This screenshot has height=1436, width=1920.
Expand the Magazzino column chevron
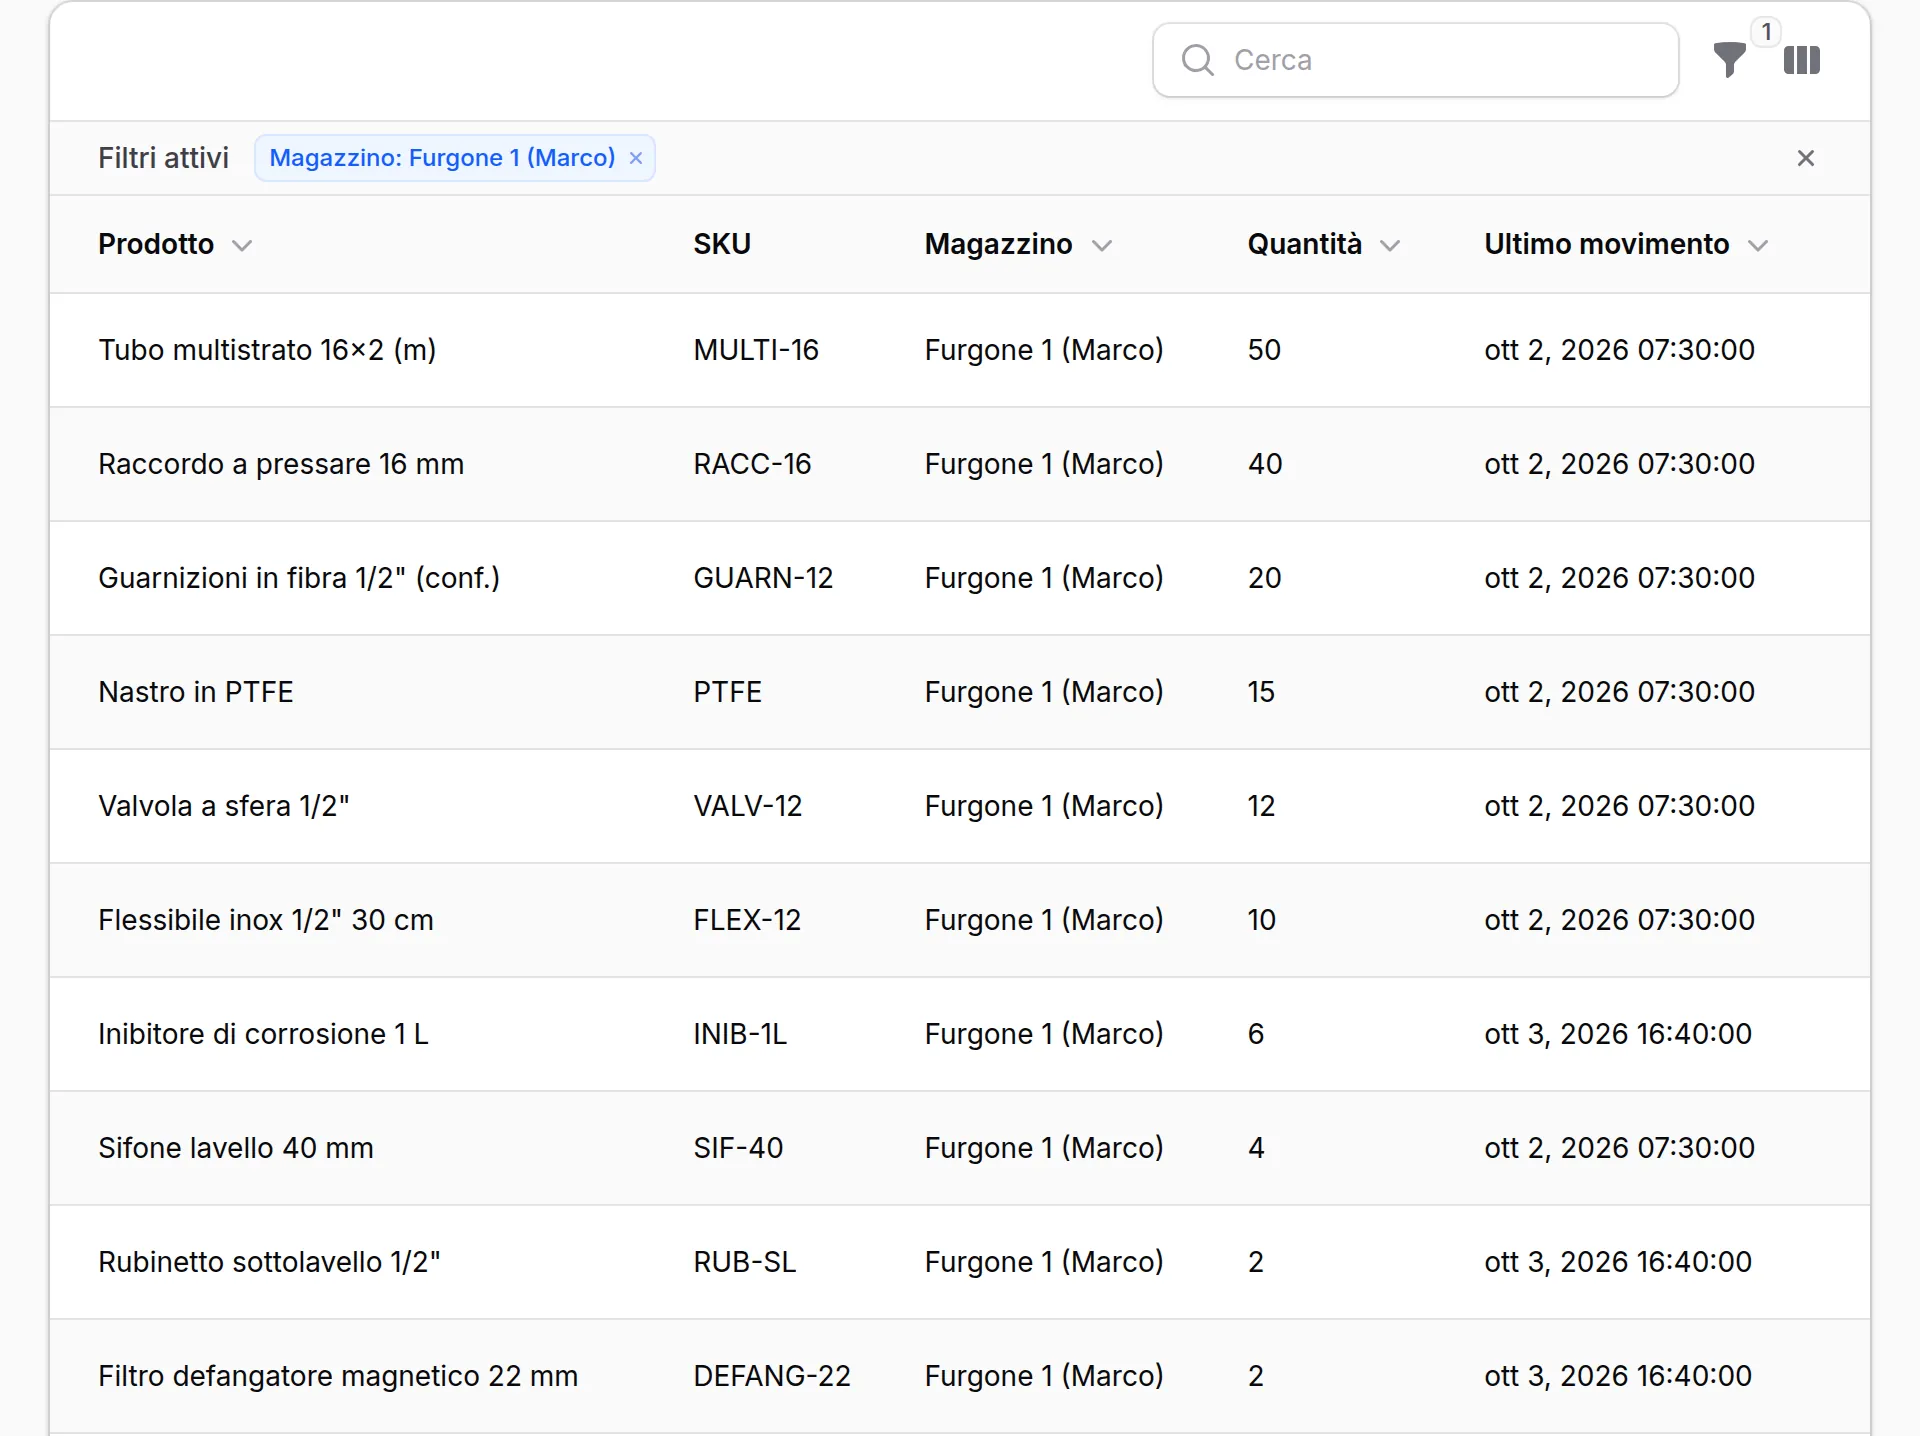point(1102,245)
